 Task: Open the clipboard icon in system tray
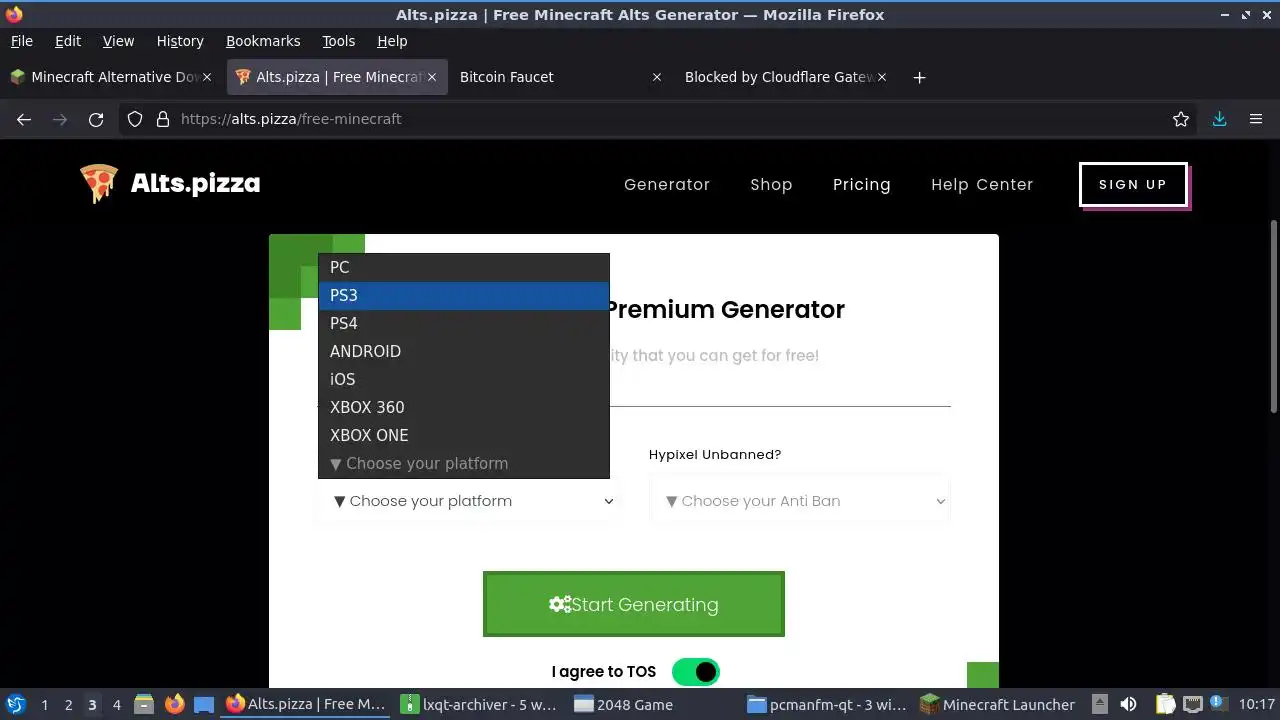[1165, 704]
